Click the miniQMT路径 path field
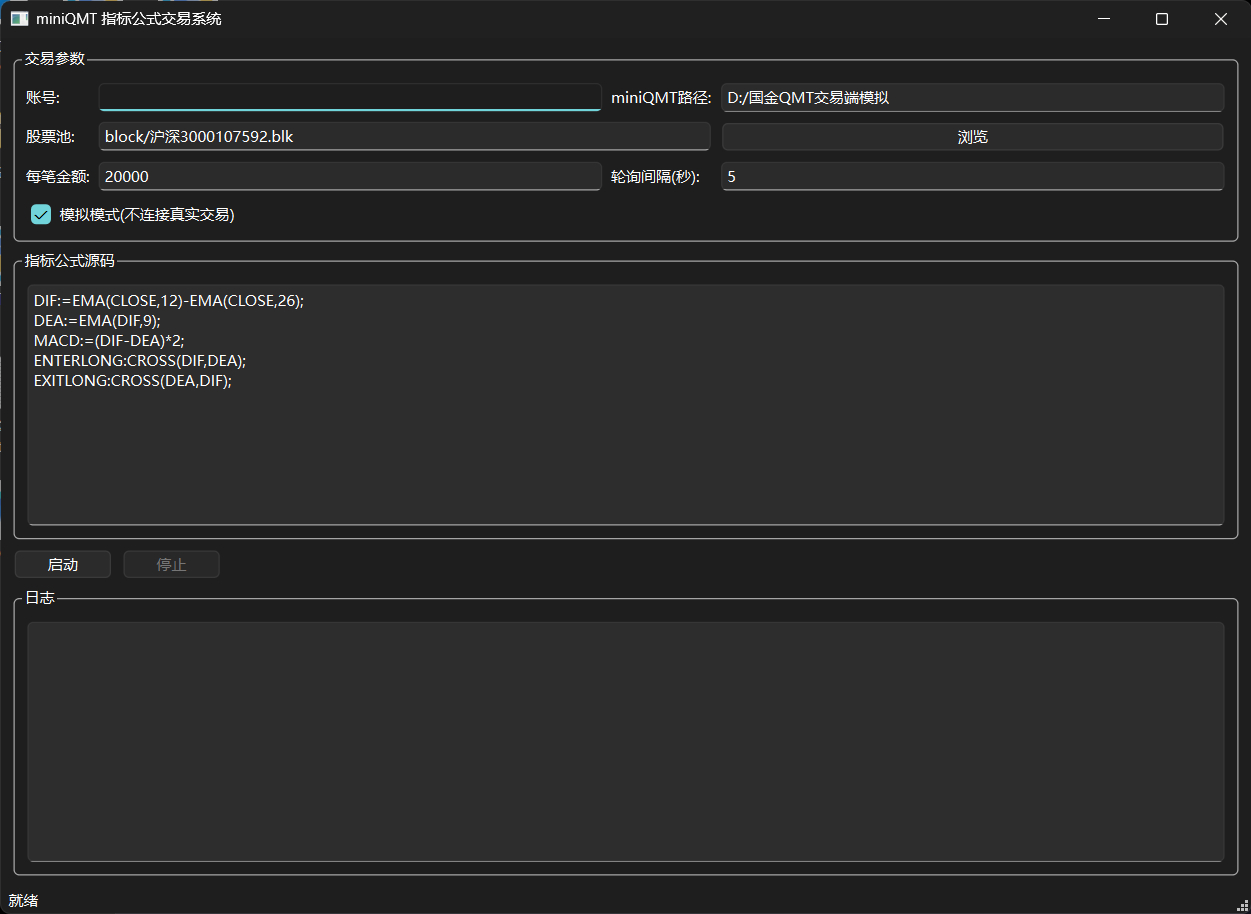This screenshot has width=1251, height=914. (972, 97)
